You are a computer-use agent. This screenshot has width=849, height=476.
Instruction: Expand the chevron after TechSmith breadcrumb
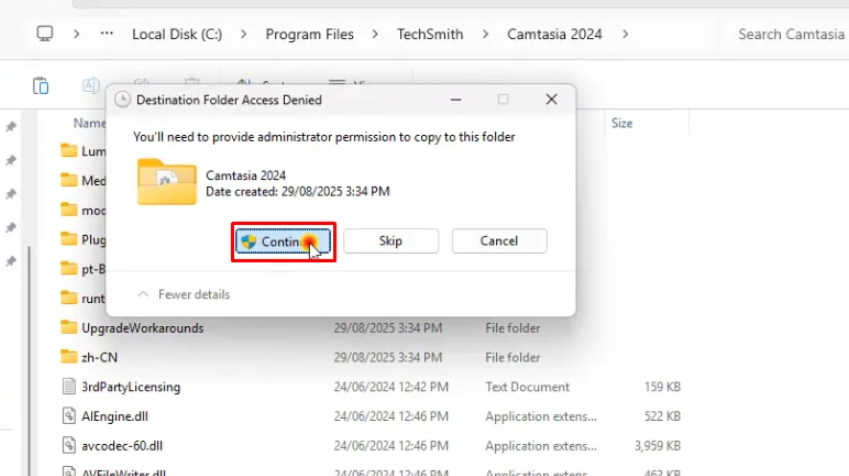point(486,34)
